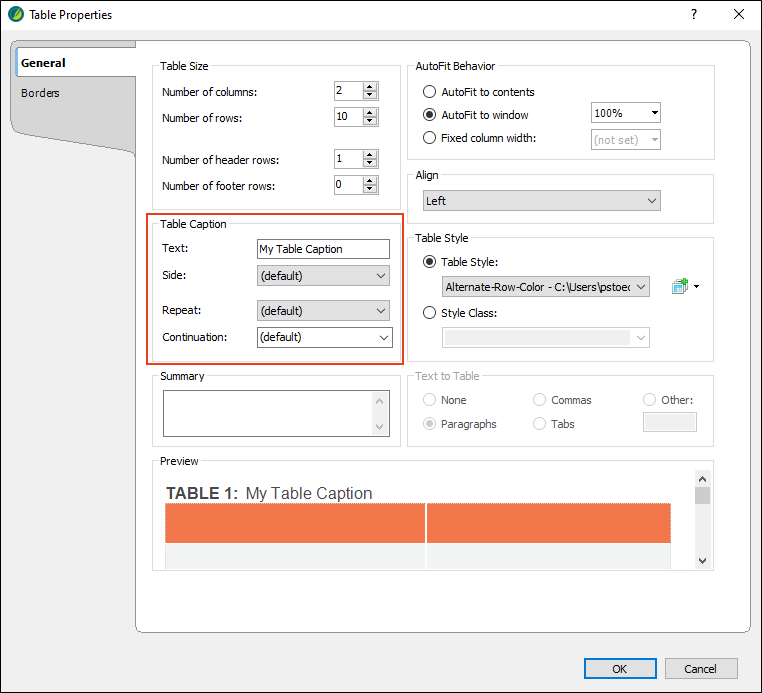The width and height of the screenshot is (762, 693).
Task: Decrease the number of header rows
Action: click(x=370, y=163)
